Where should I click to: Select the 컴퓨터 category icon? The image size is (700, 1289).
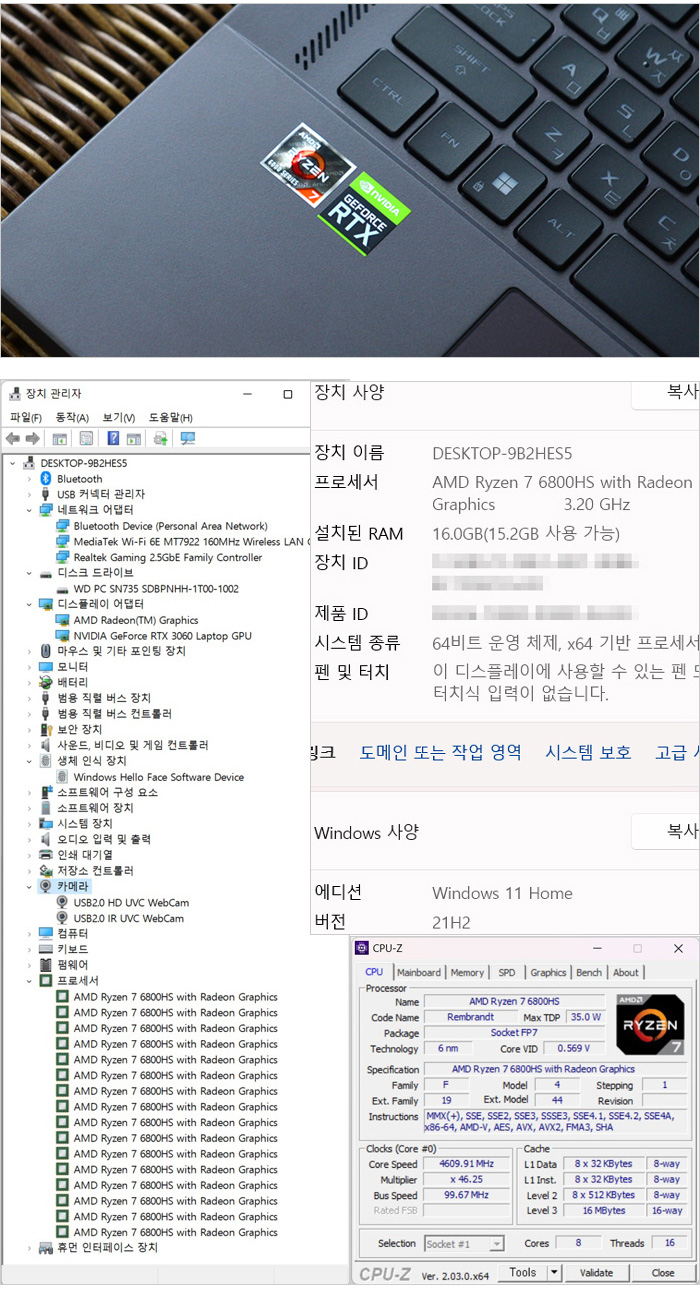[x=45, y=933]
